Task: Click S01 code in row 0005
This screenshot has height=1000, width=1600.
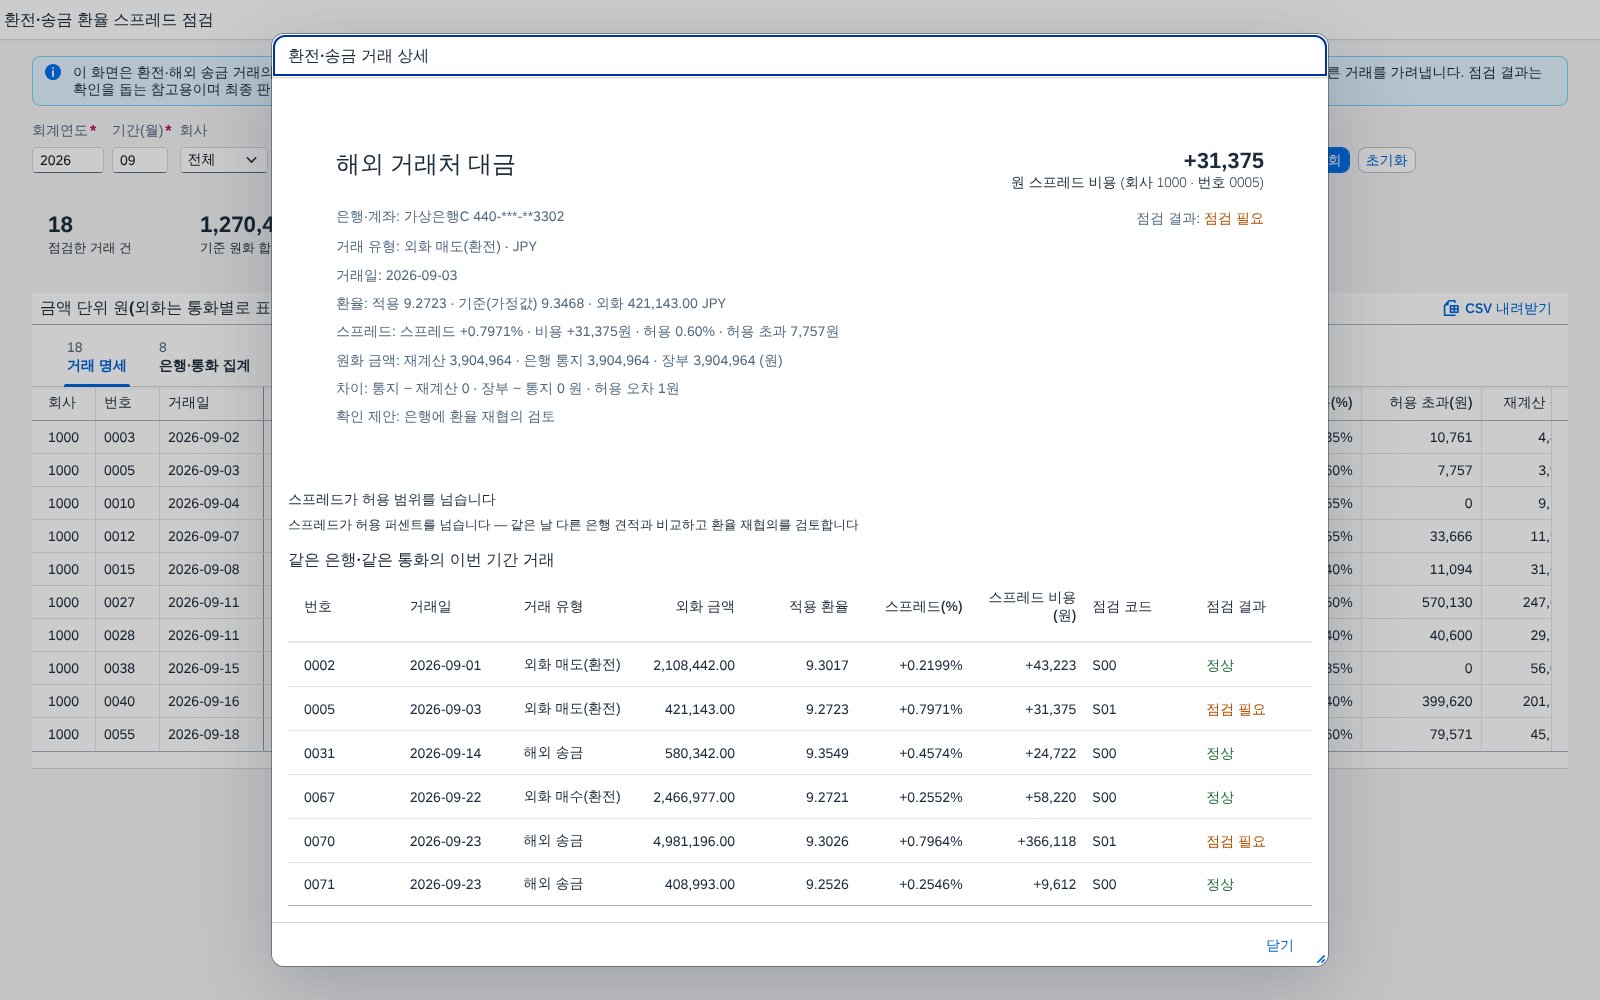Action: (1104, 709)
